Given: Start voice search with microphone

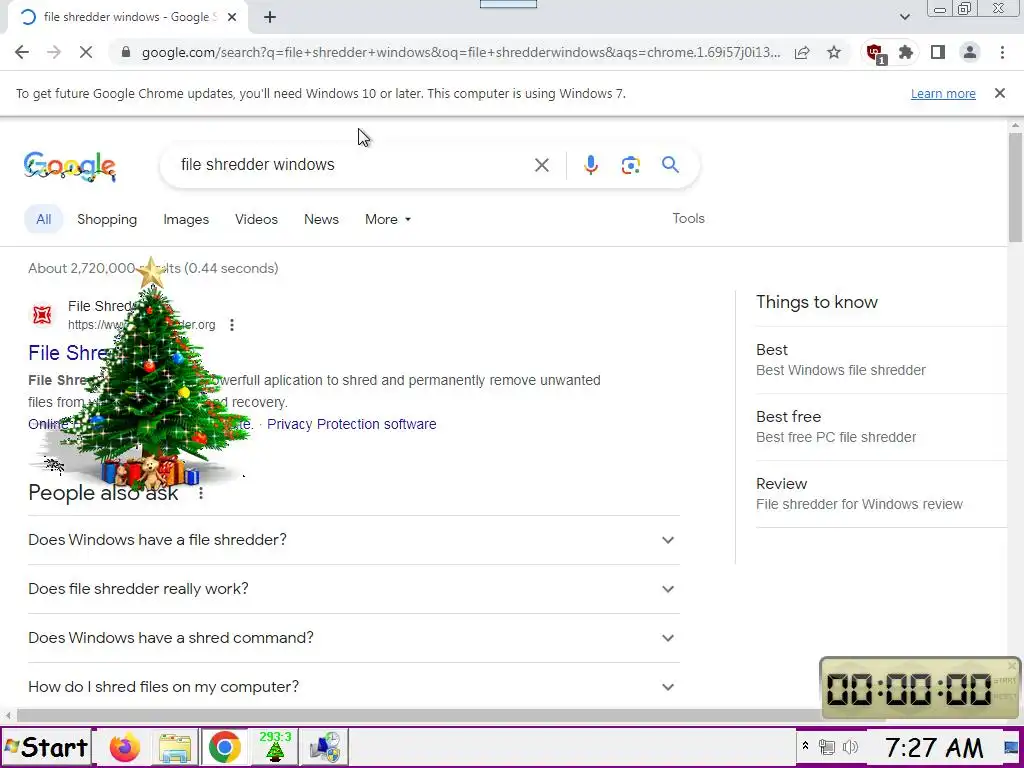Looking at the screenshot, I should (590, 165).
